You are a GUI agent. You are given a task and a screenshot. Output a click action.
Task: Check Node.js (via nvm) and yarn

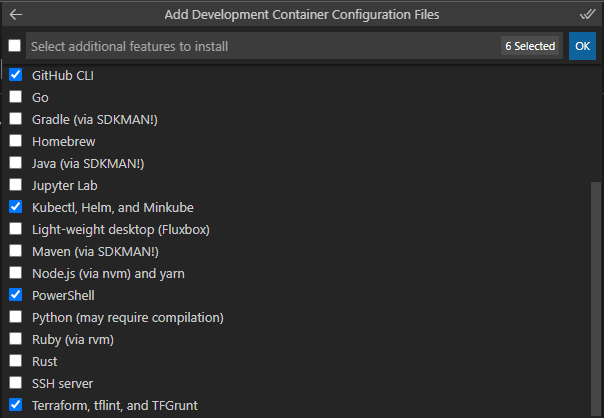15,273
